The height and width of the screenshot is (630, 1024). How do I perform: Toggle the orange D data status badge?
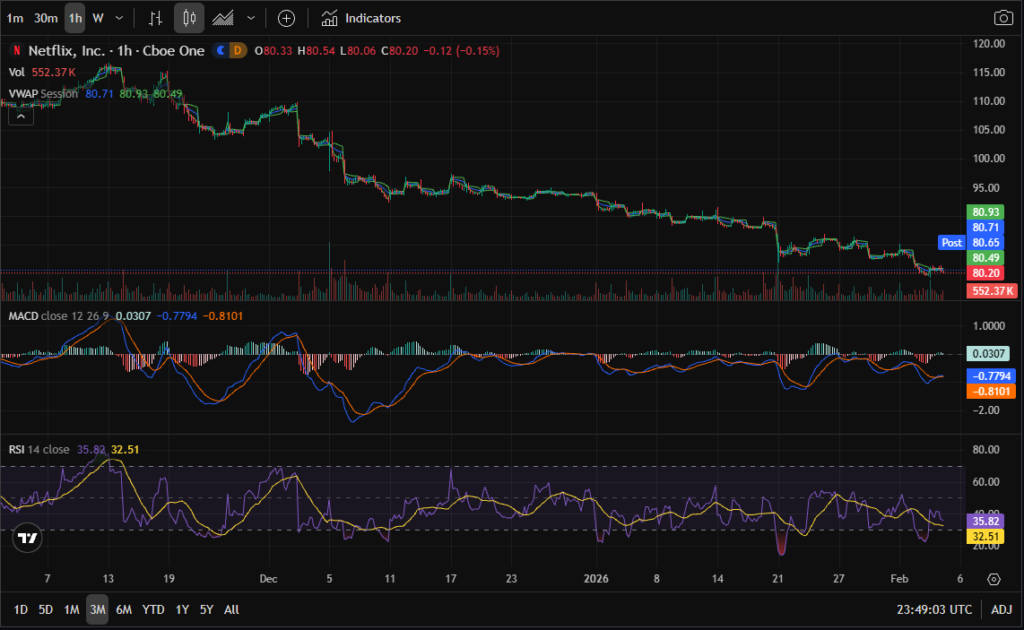238,50
